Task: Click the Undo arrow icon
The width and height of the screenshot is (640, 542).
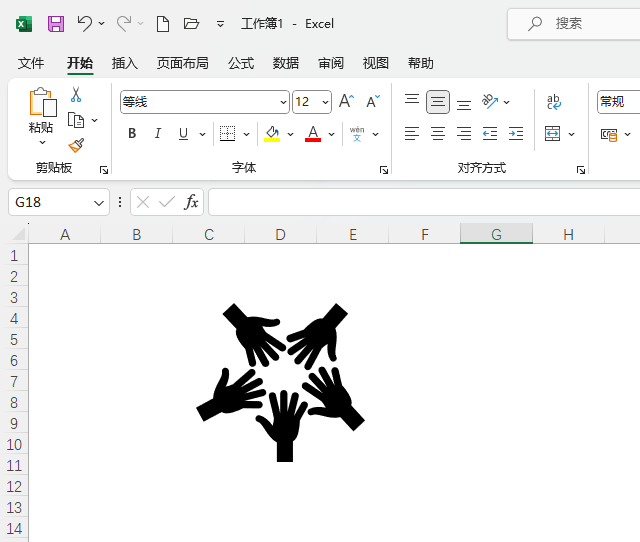Action: pos(84,24)
